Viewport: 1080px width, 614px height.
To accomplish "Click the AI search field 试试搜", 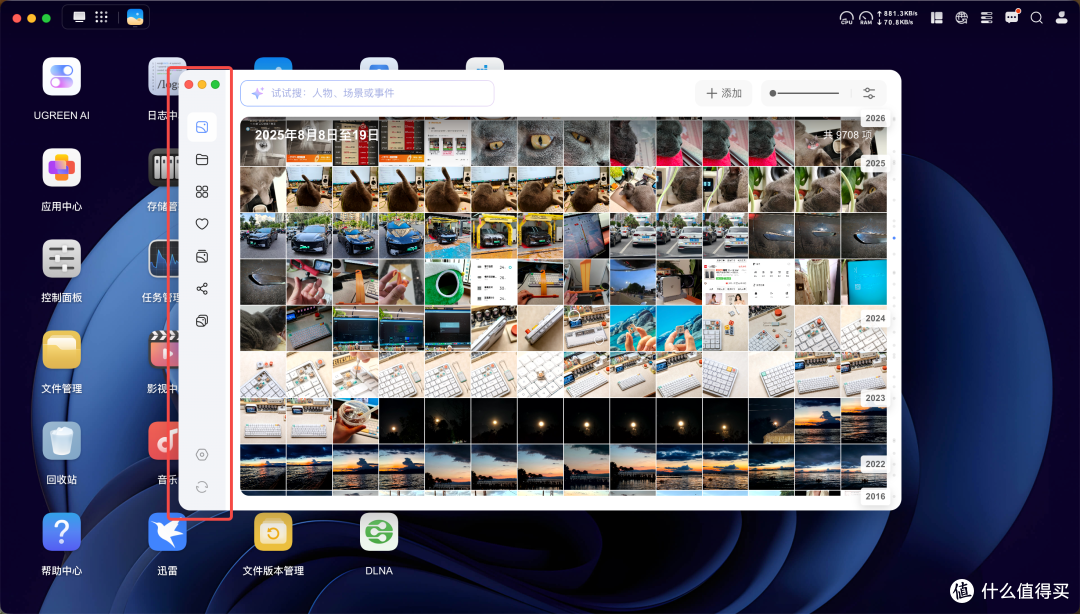I will tap(367, 93).
